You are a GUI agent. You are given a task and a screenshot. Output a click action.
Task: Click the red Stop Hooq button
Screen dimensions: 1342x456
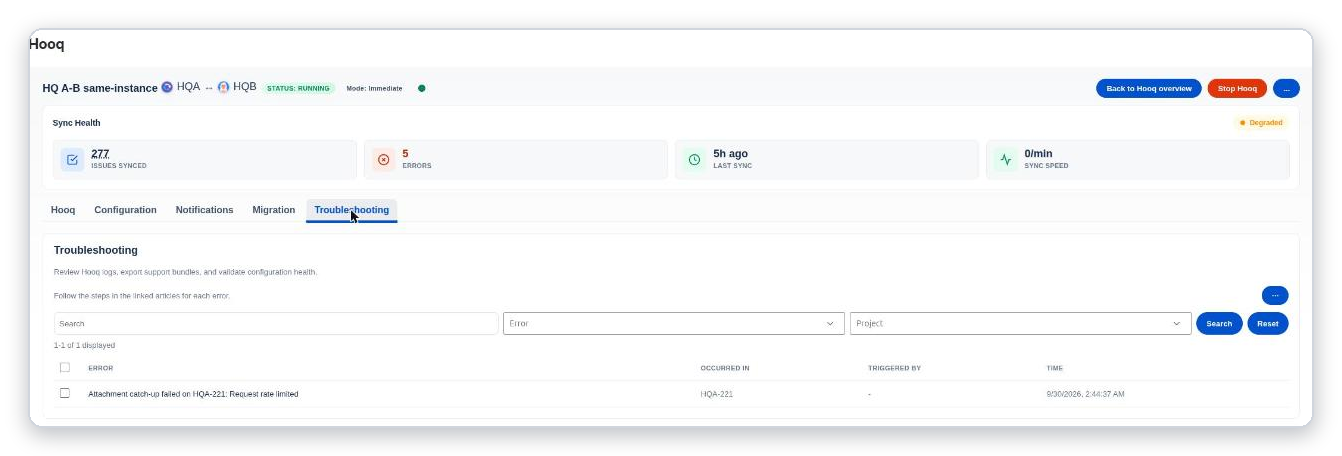click(x=1237, y=88)
